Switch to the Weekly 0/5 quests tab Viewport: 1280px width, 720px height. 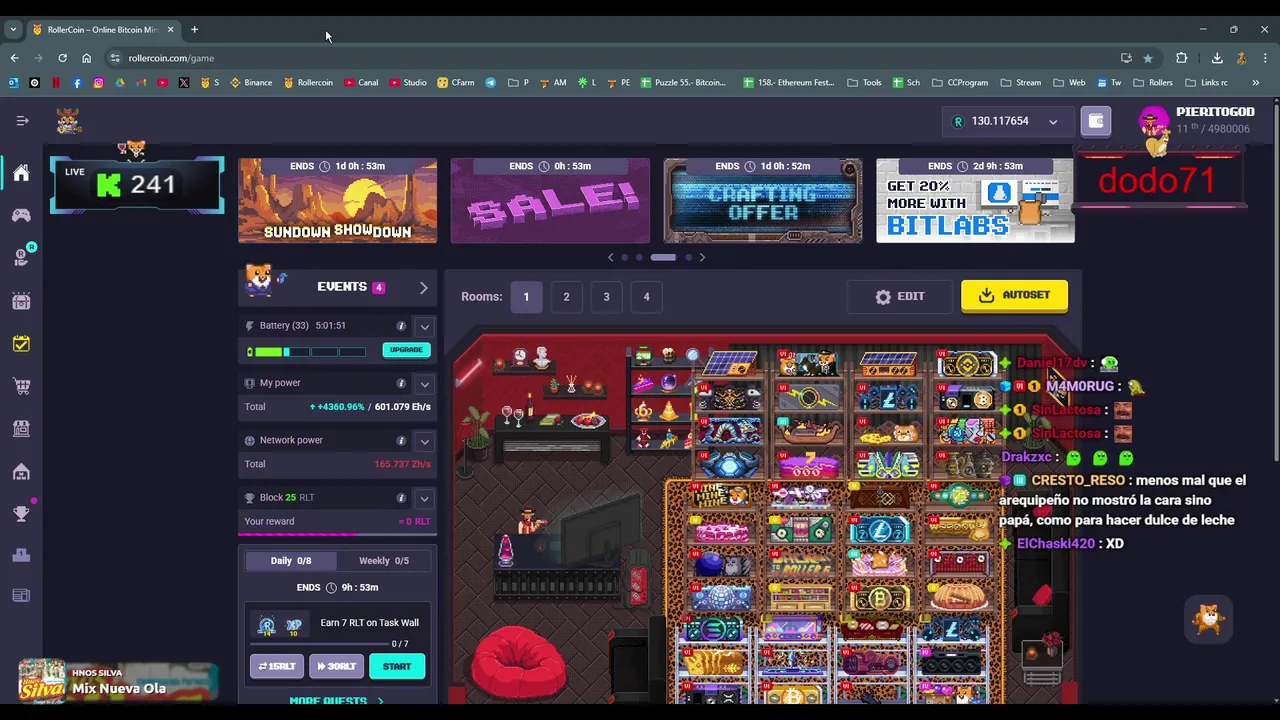(384, 561)
